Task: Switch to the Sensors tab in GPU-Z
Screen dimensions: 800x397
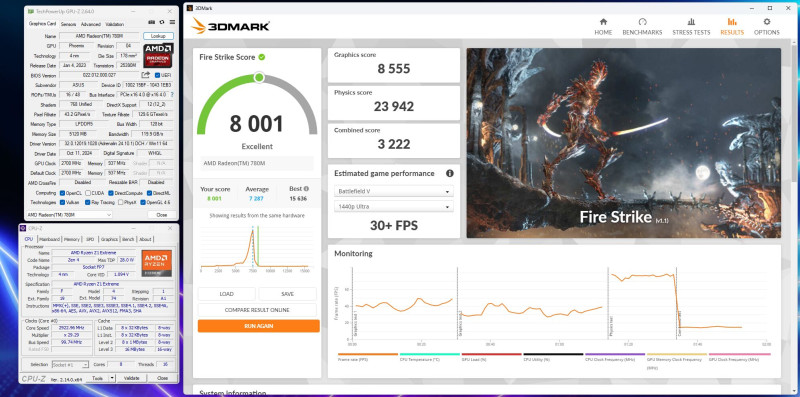Action: (68, 24)
